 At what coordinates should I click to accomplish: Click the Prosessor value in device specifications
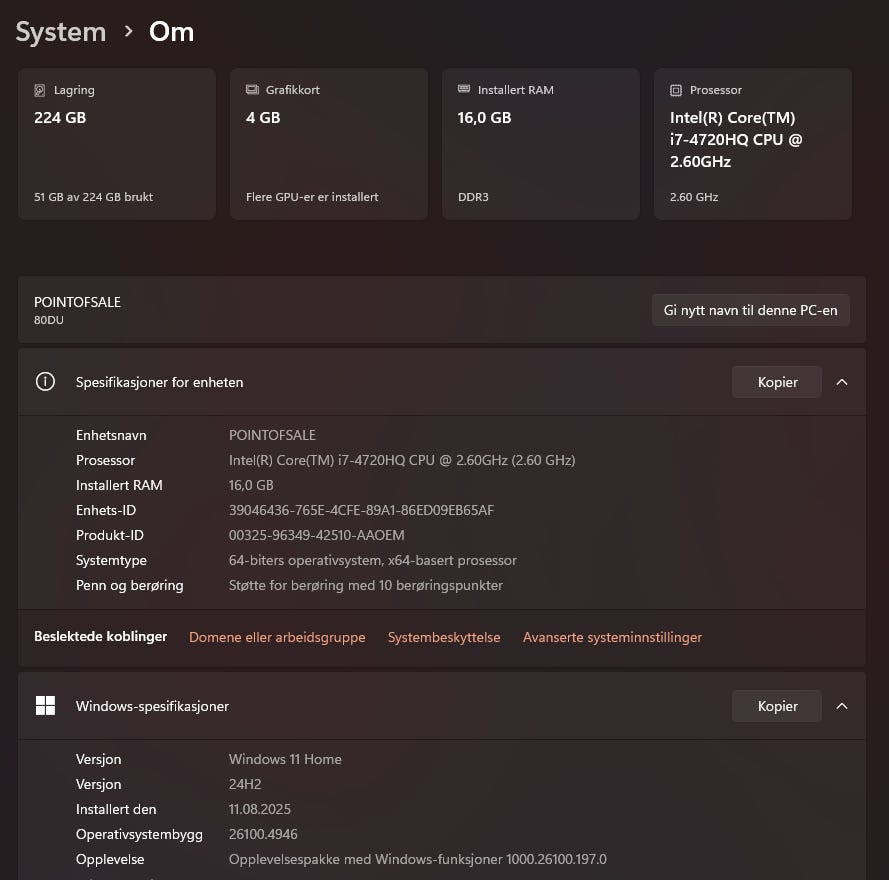point(402,460)
